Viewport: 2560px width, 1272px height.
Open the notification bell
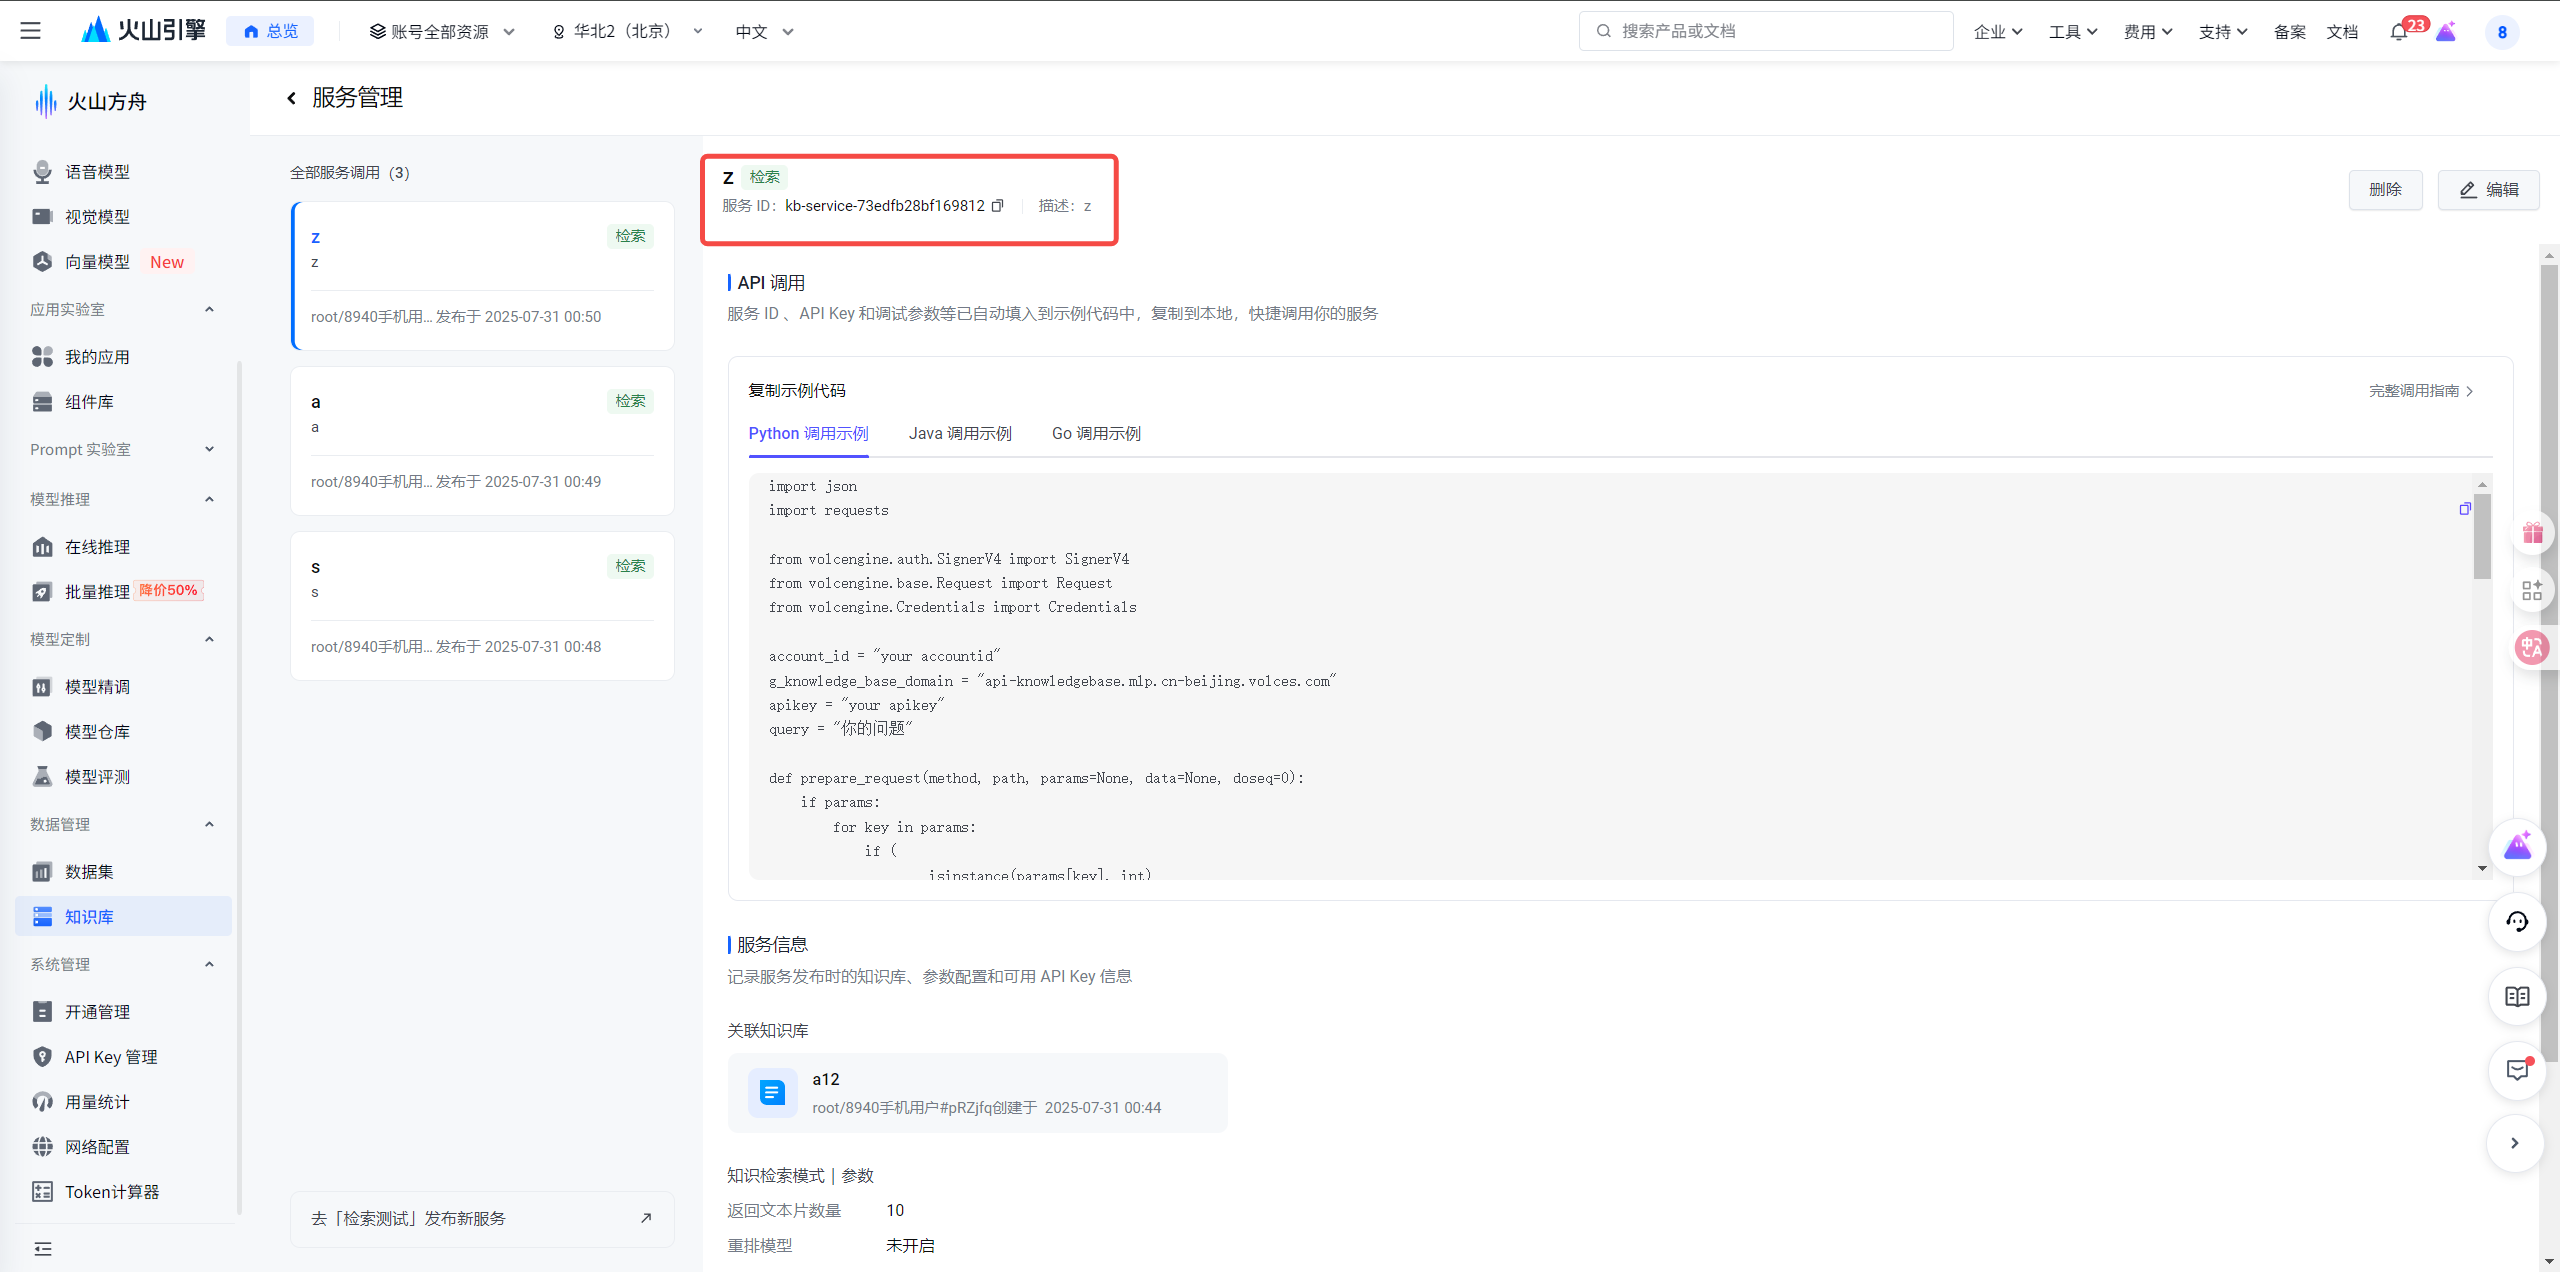click(x=2399, y=32)
